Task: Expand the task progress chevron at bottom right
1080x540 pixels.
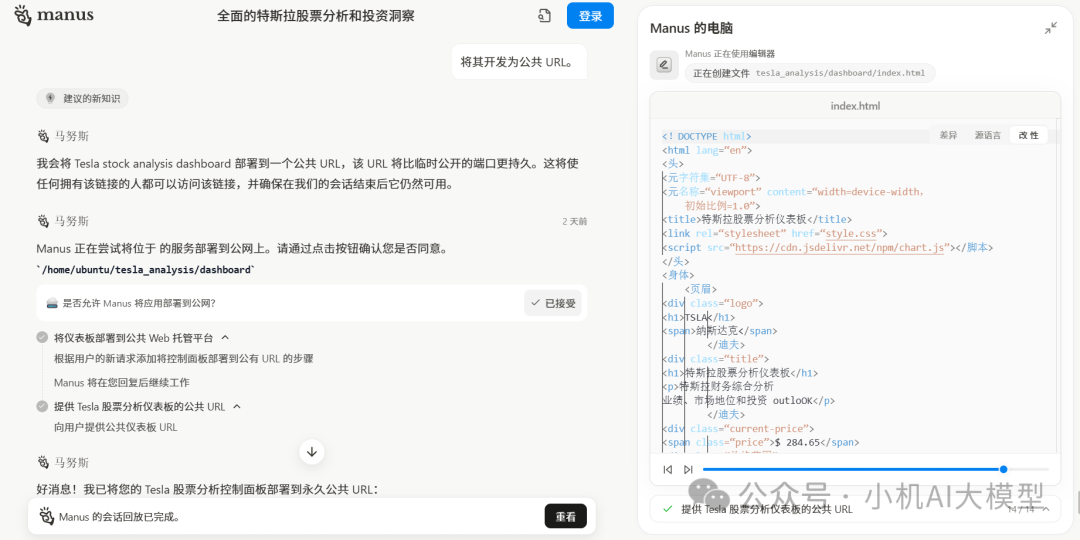Action: point(1046,509)
